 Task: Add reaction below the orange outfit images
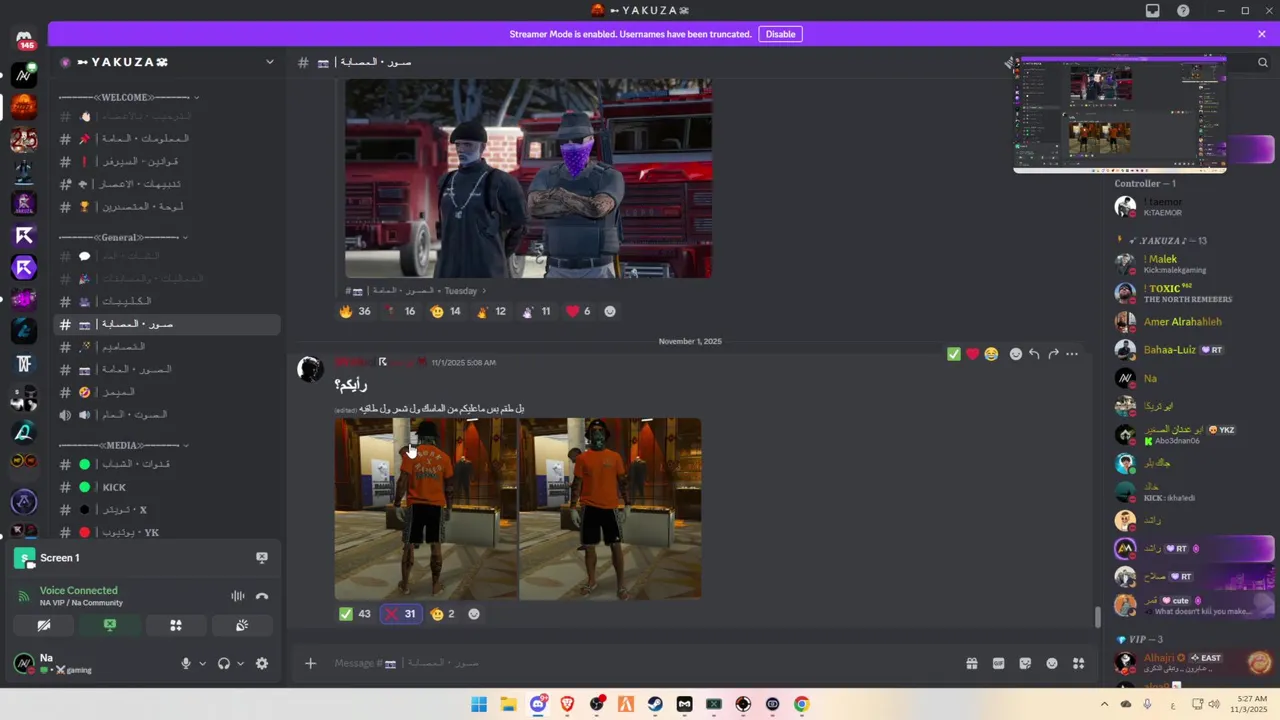tap(474, 614)
